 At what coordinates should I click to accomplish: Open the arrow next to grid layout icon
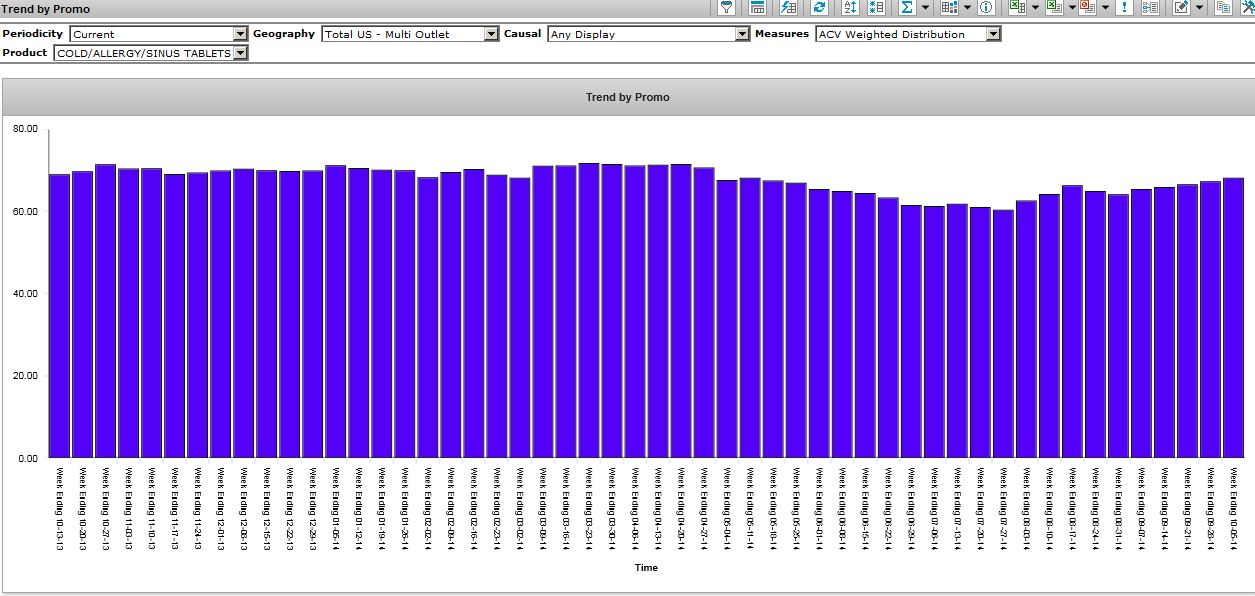point(967,8)
